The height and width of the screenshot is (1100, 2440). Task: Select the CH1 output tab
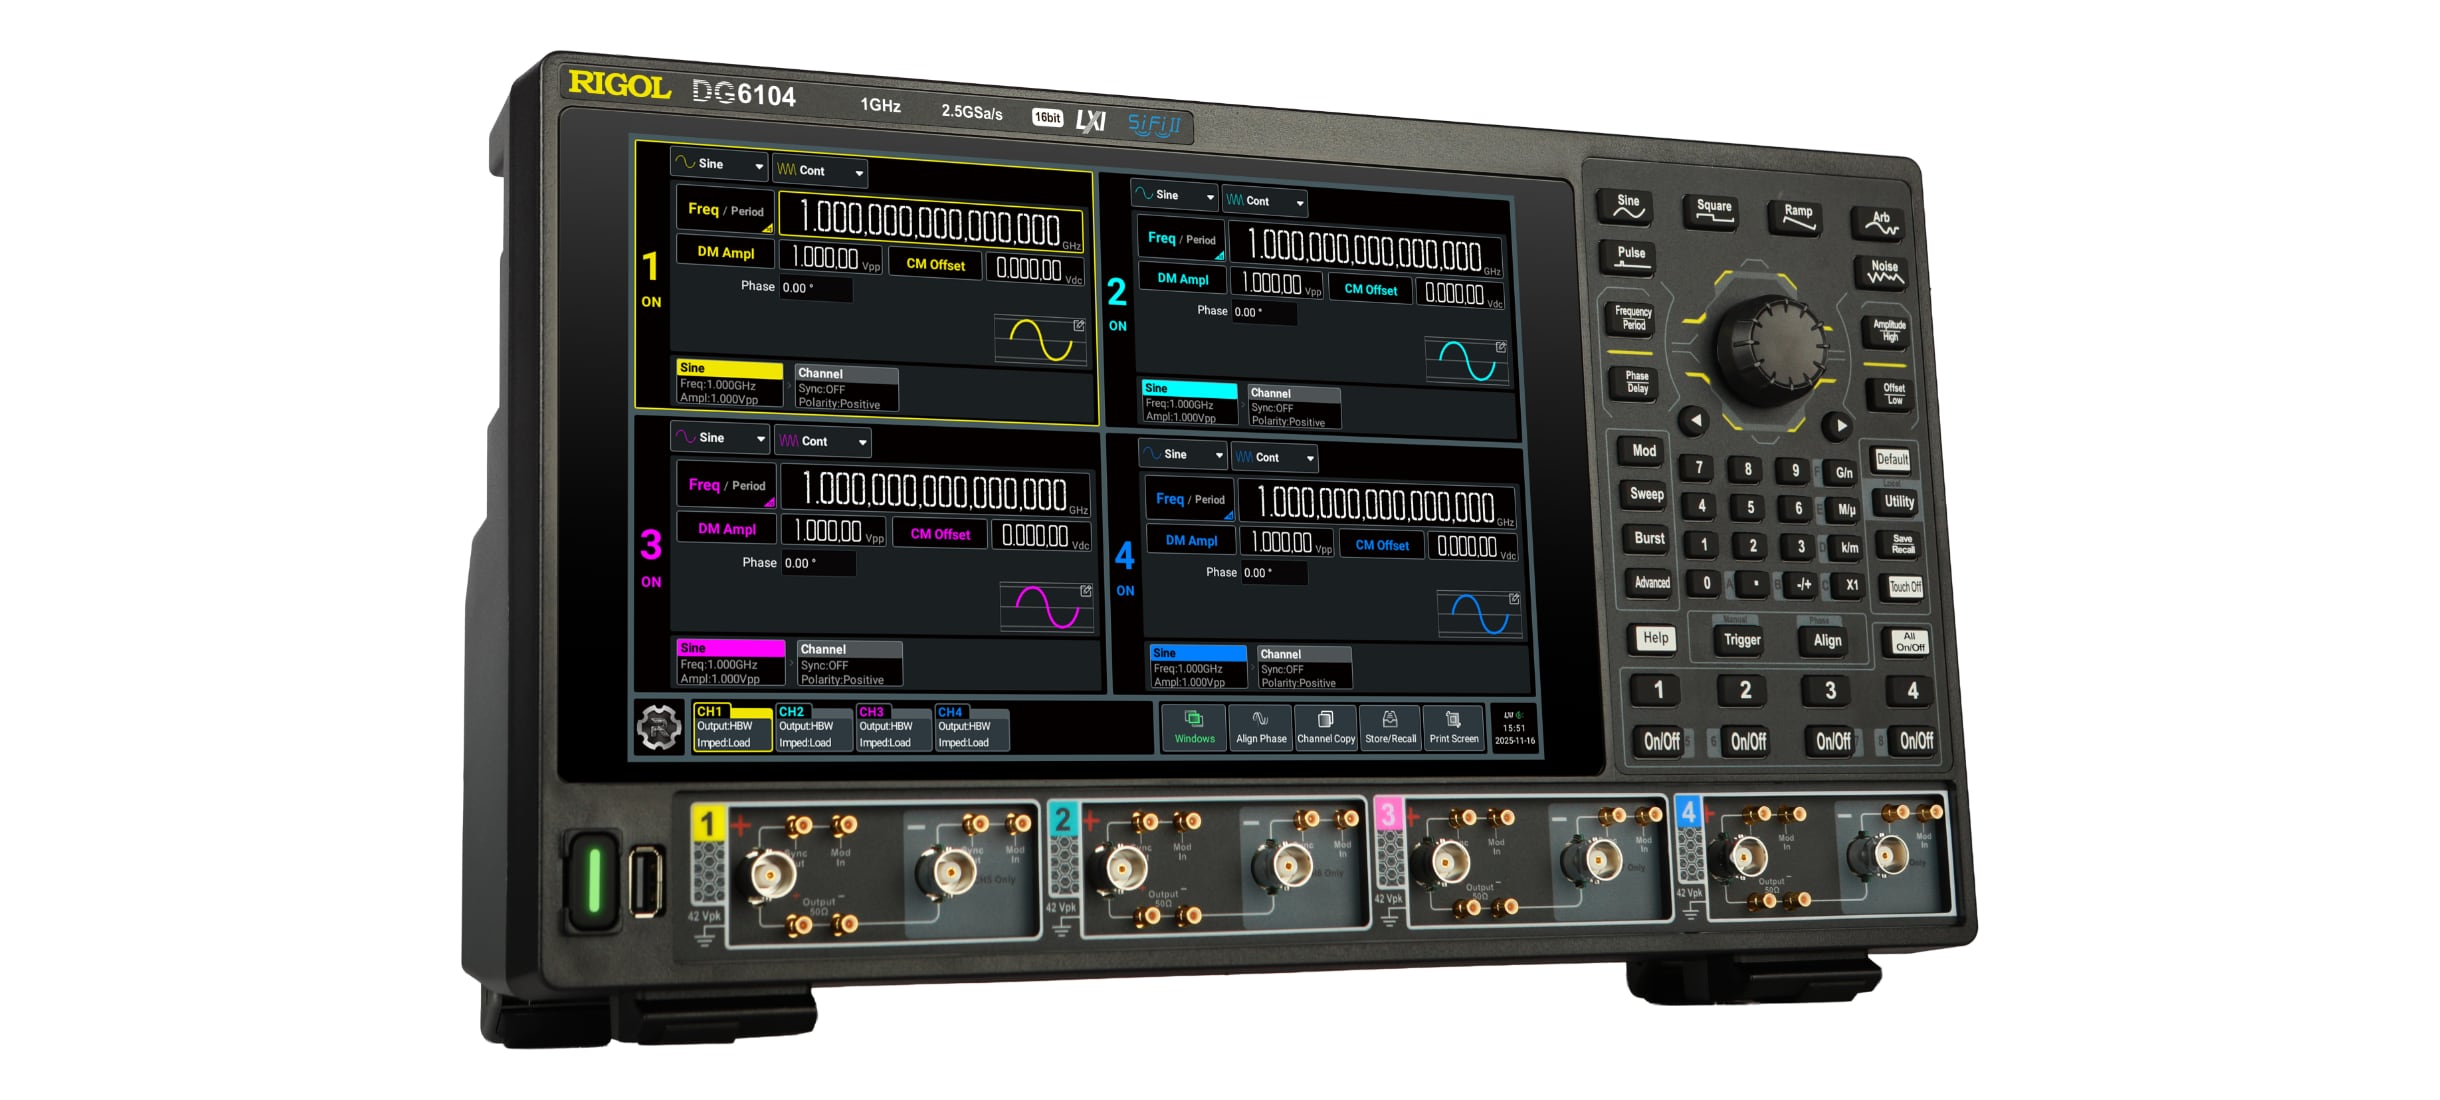pos(733,727)
